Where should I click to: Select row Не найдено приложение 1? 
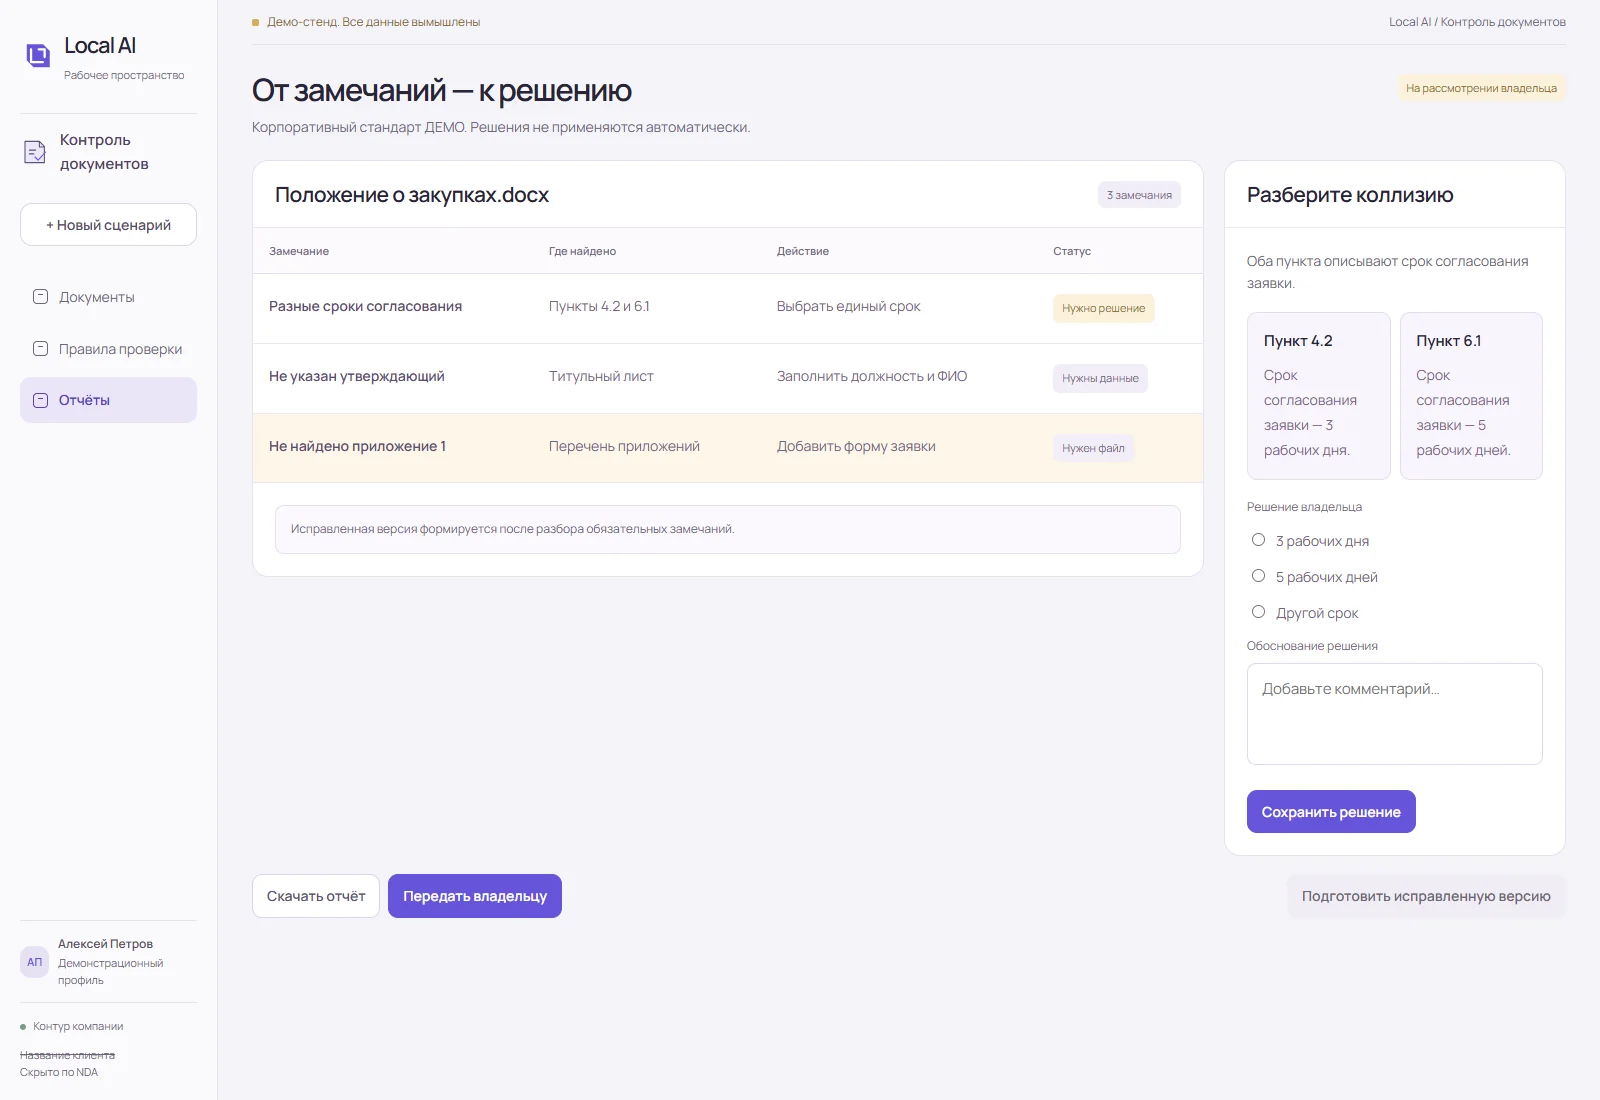[728, 448]
